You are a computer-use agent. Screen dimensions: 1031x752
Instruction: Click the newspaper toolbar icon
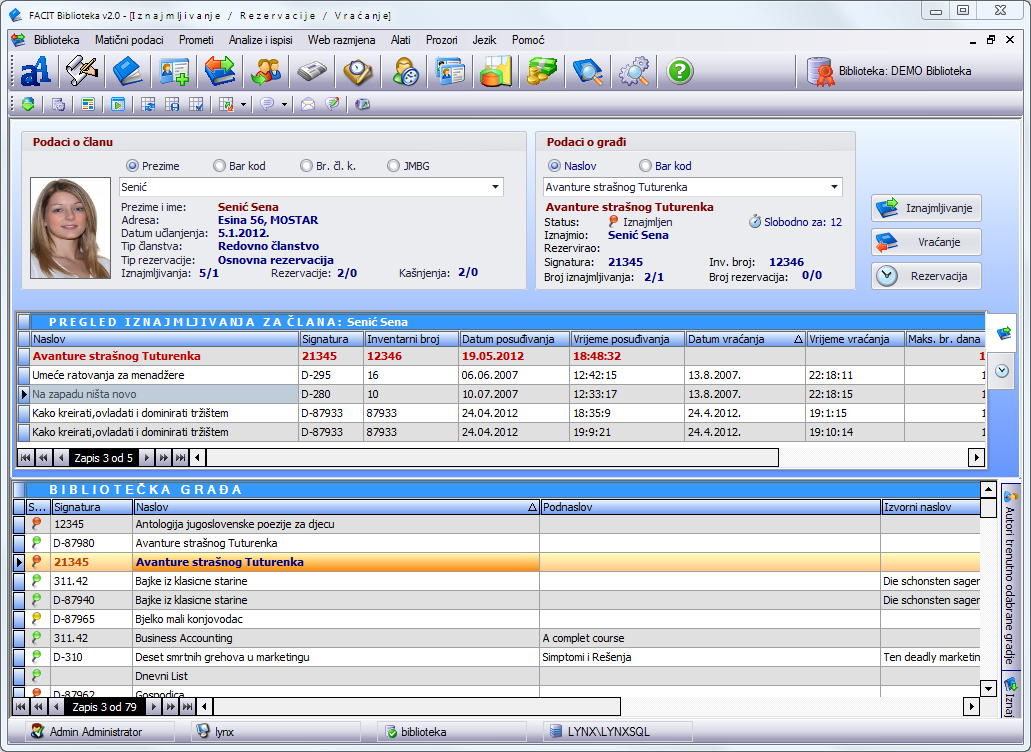(x=311, y=72)
